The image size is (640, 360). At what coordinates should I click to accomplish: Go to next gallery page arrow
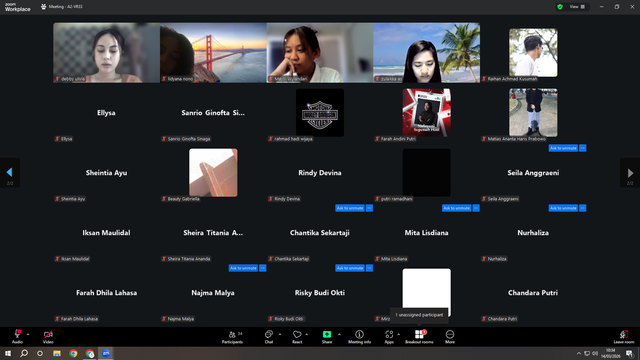[630, 172]
